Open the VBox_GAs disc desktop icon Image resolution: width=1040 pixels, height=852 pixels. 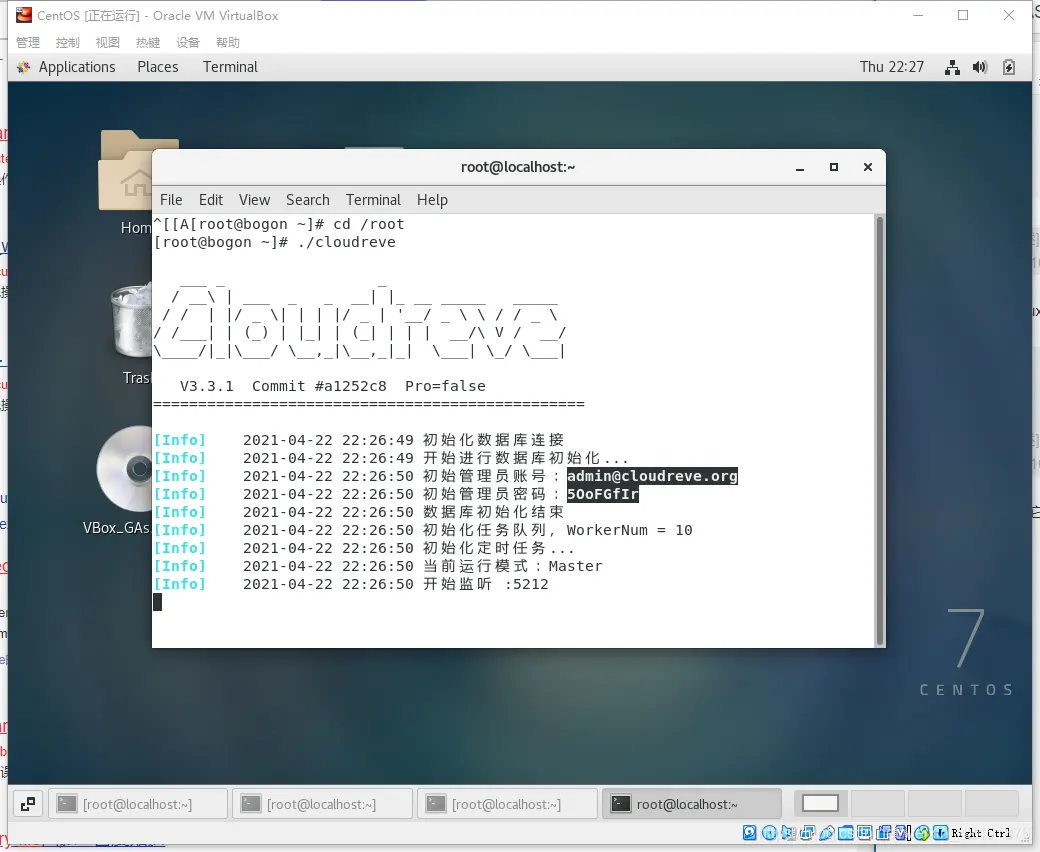[123, 480]
